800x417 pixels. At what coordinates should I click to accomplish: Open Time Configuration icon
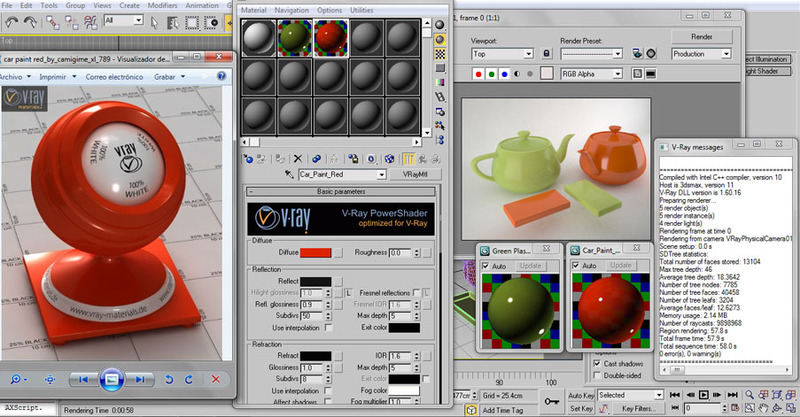coord(735,408)
